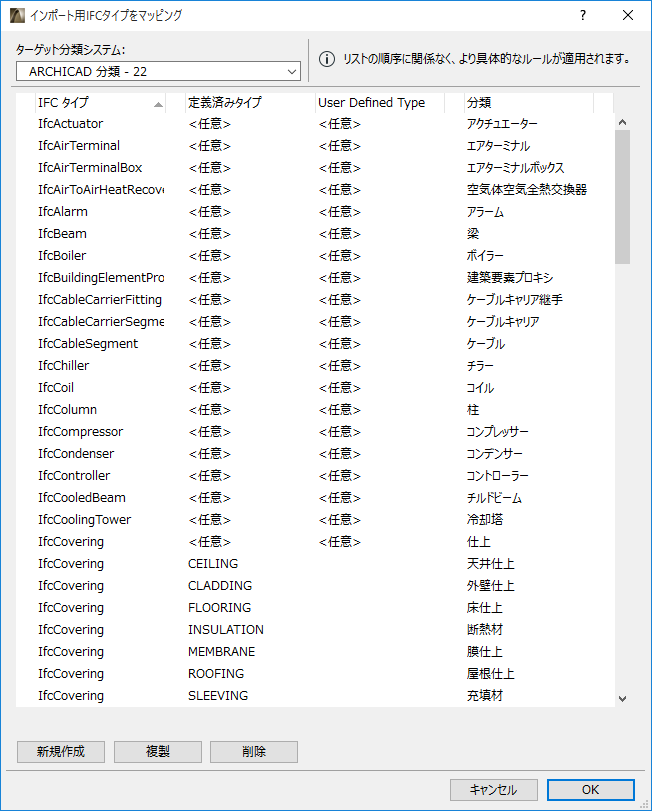
Task: Select the IfcAirTerminalBox row
Action: (x=315, y=168)
